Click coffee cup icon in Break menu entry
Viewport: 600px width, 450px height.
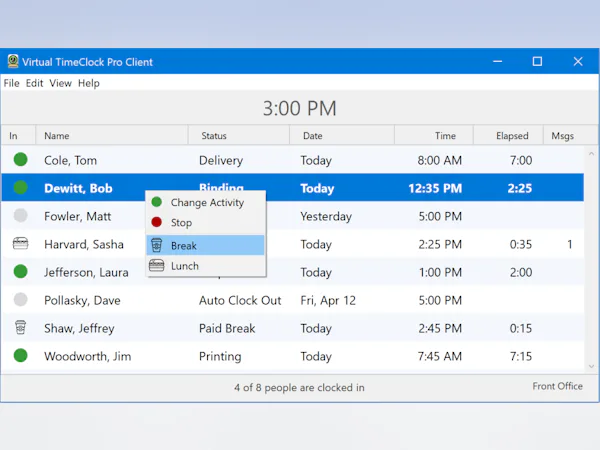[157, 245]
